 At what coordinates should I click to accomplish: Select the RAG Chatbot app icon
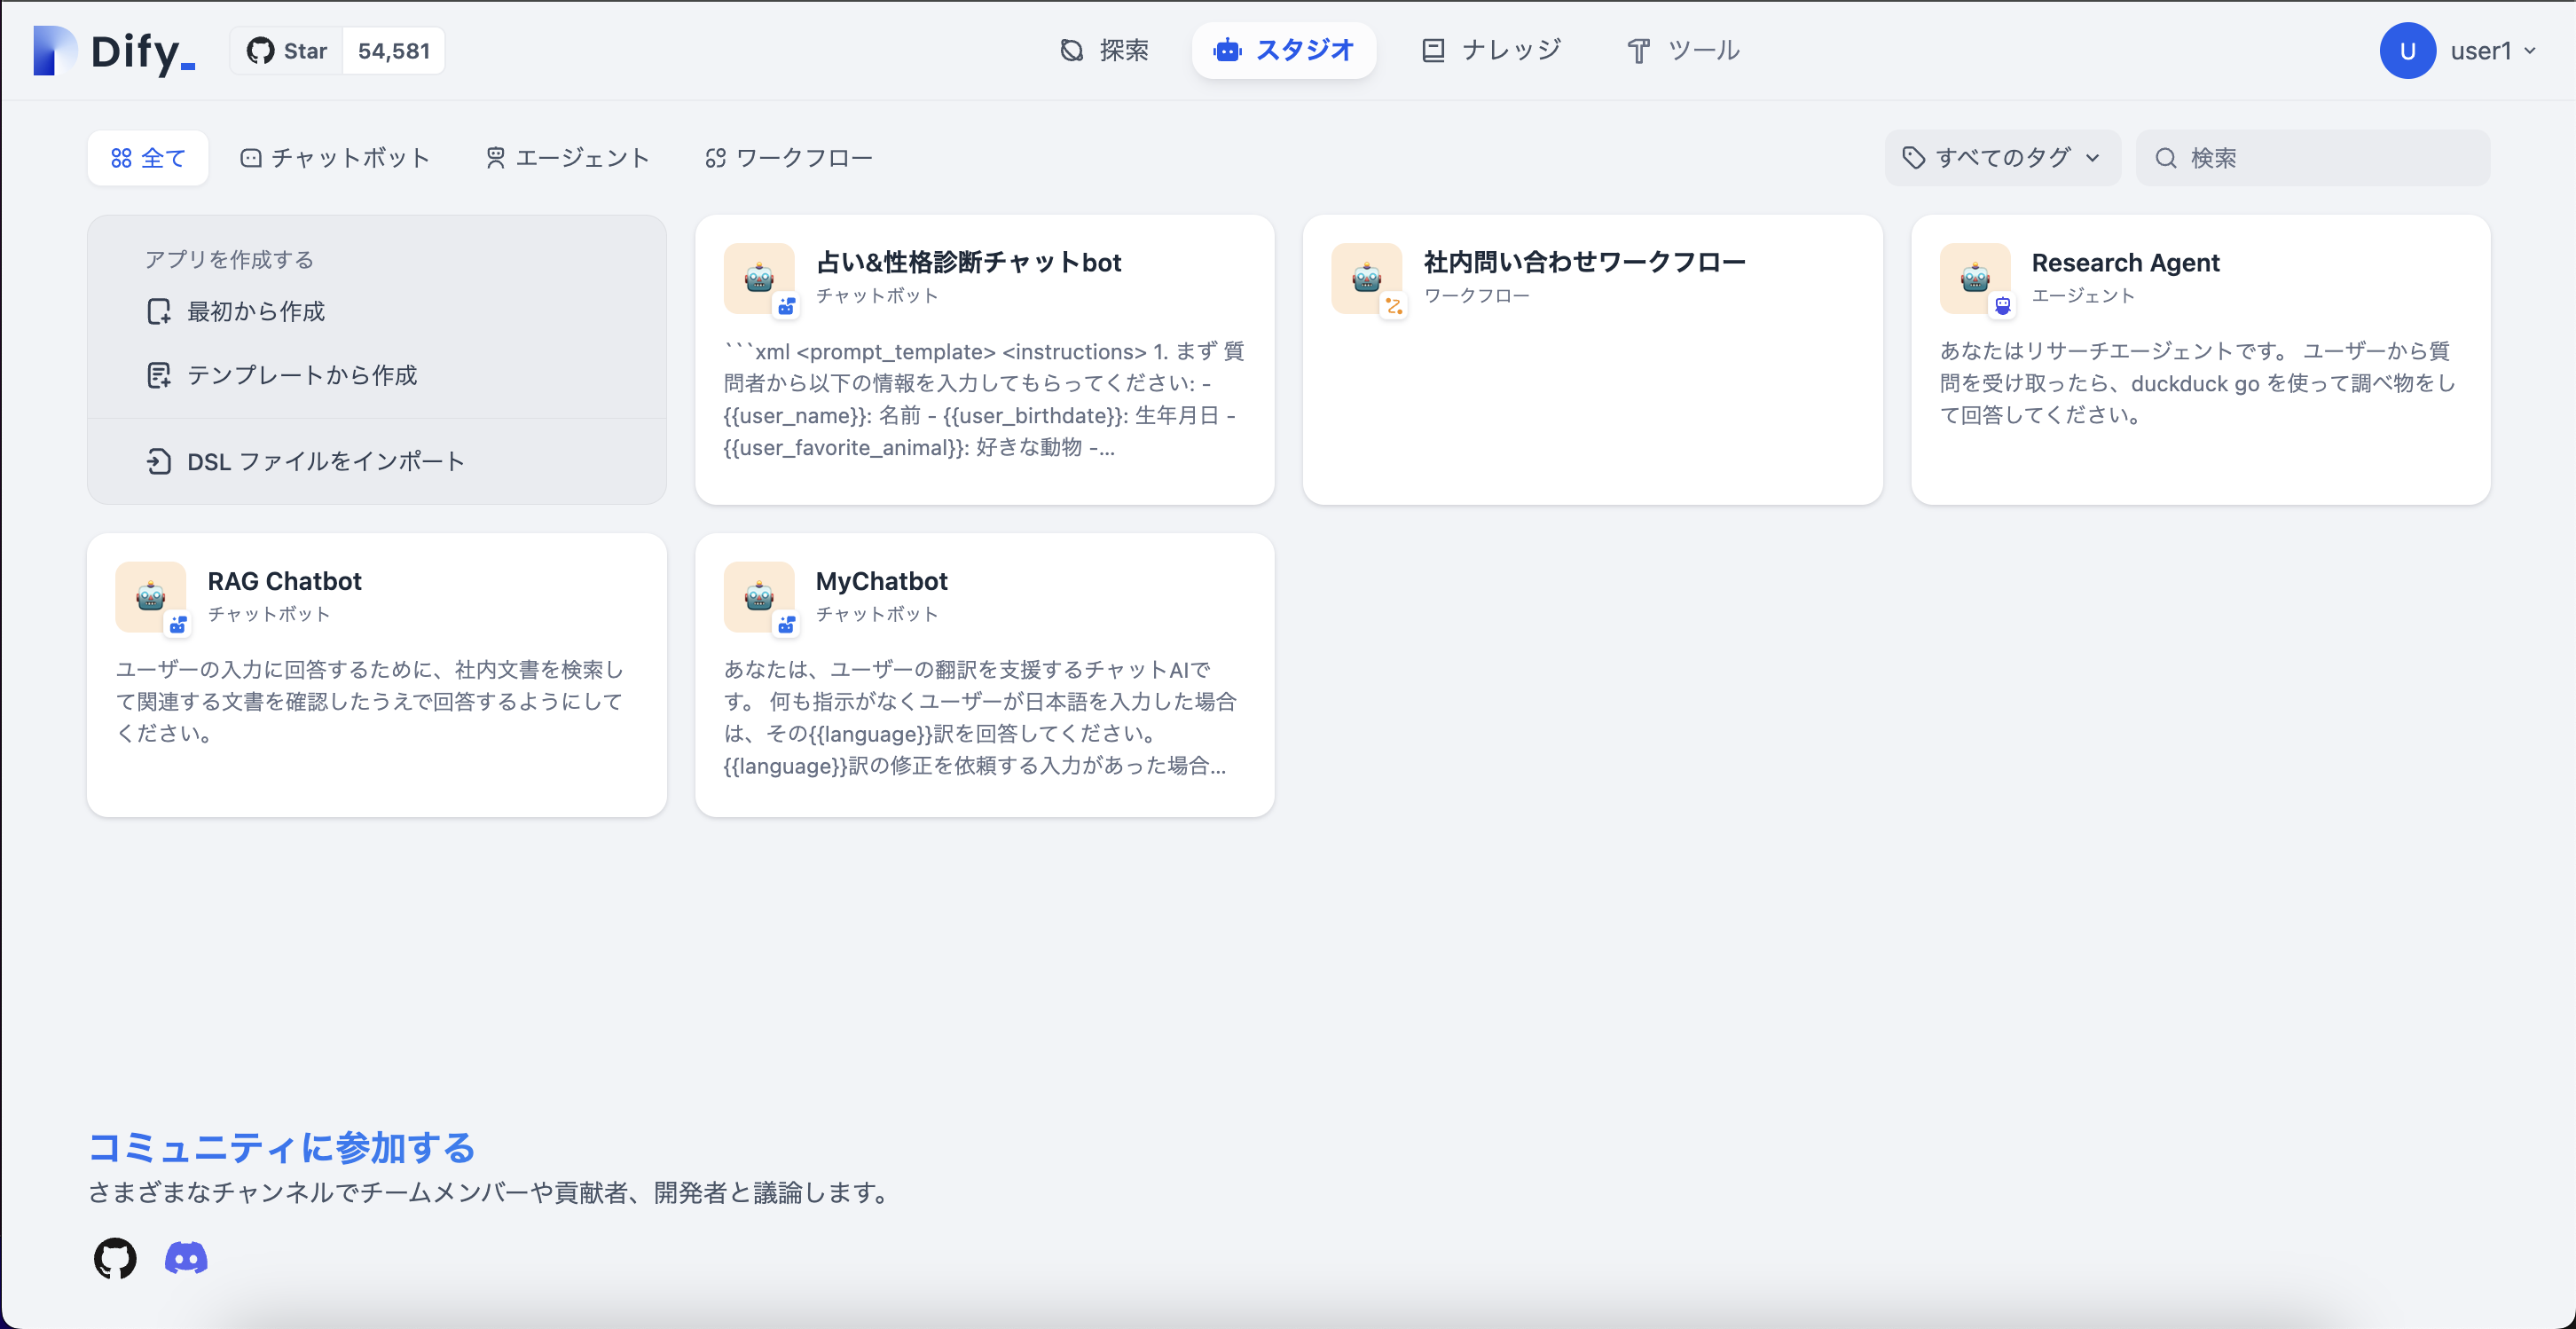pyautogui.click(x=151, y=596)
